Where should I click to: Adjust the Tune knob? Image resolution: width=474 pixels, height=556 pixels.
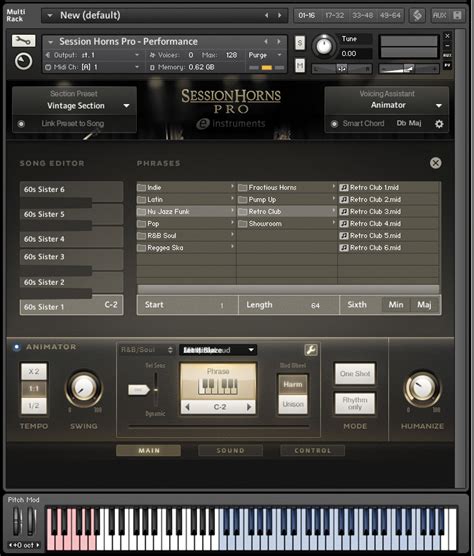[324, 46]
